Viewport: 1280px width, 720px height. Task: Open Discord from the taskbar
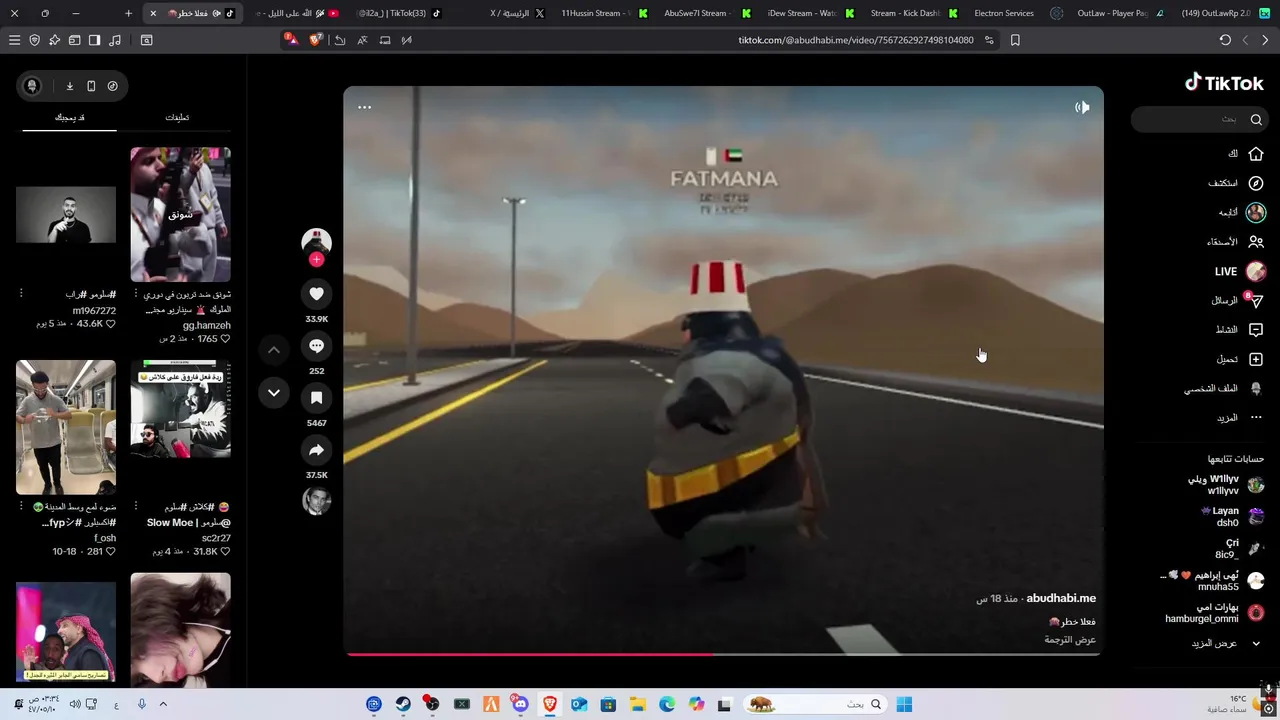pos(520,704)
